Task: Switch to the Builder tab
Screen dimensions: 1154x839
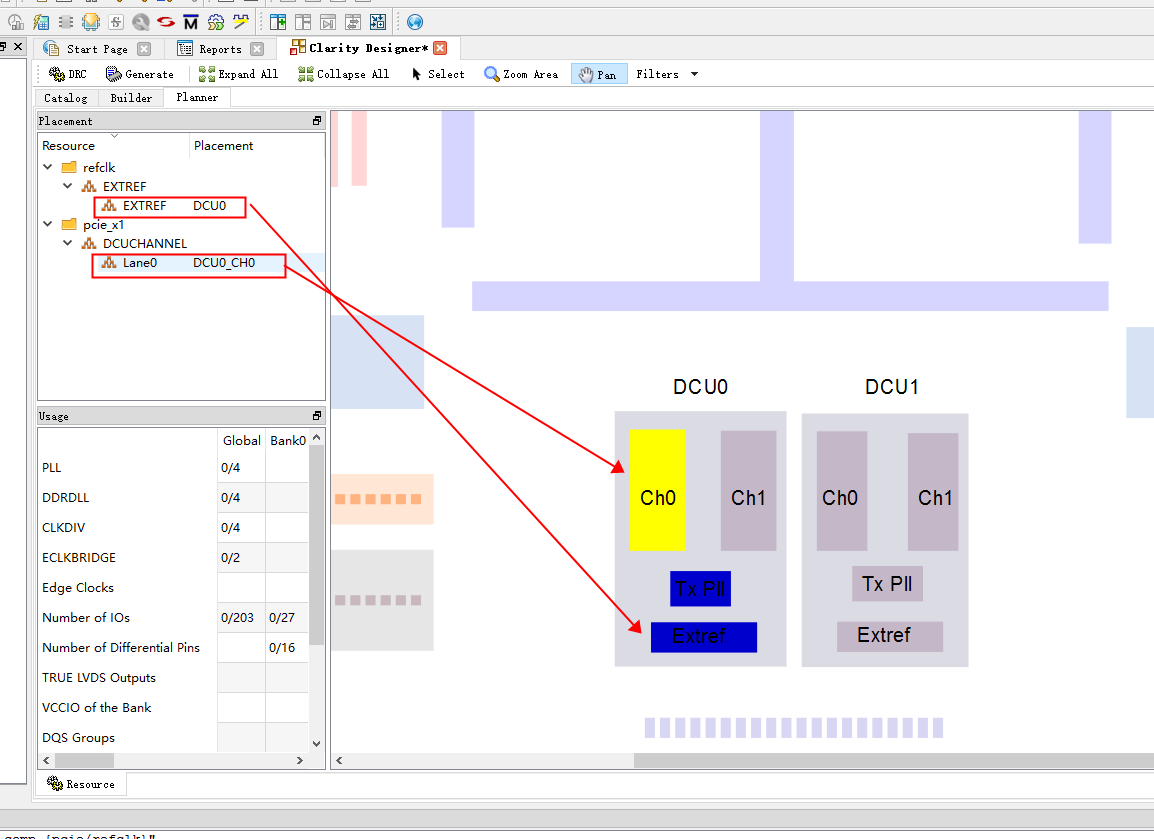Action: (131, 98)
